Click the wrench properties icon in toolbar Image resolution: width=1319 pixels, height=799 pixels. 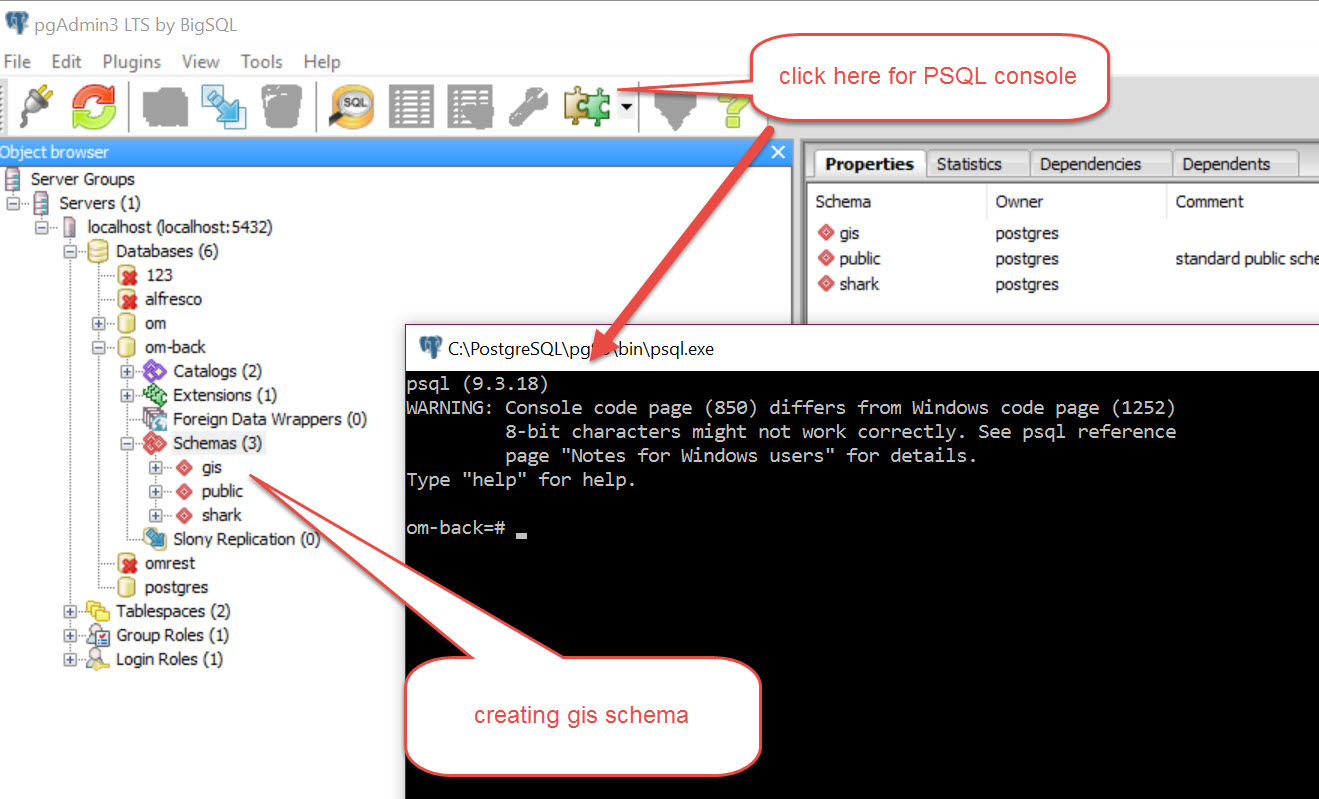point(528,106)
